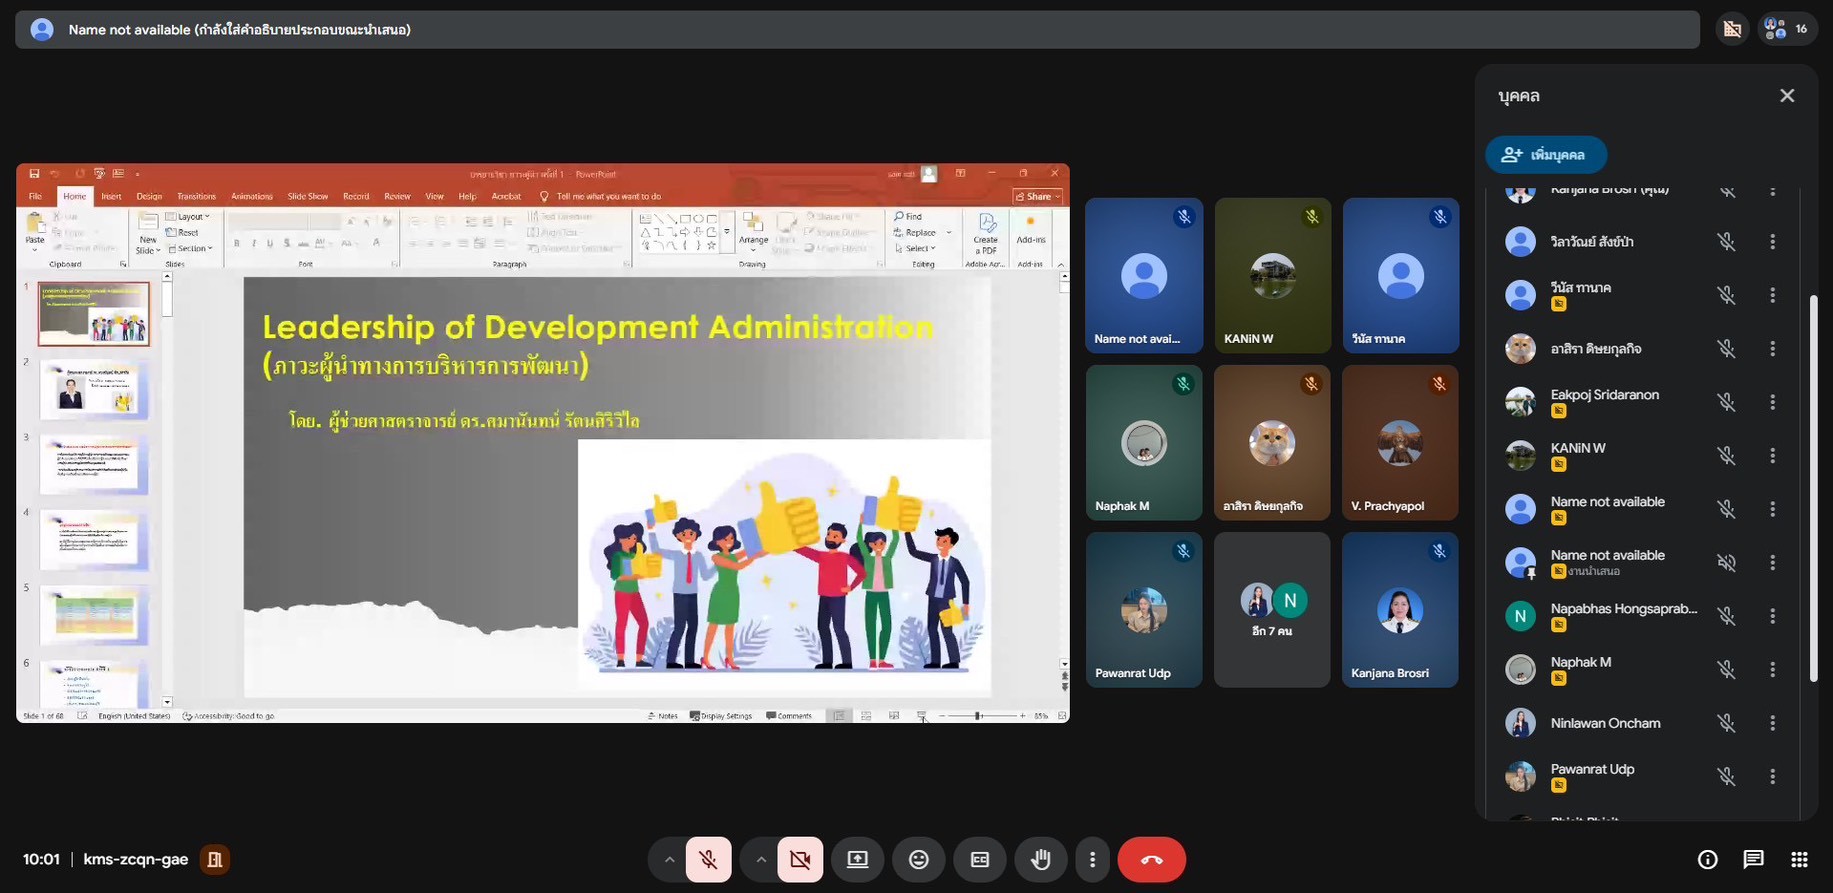Viewport: 1833px width, 893px height.
Task: Click the PowerPoint zoom slider
Action: pos(978,716)
